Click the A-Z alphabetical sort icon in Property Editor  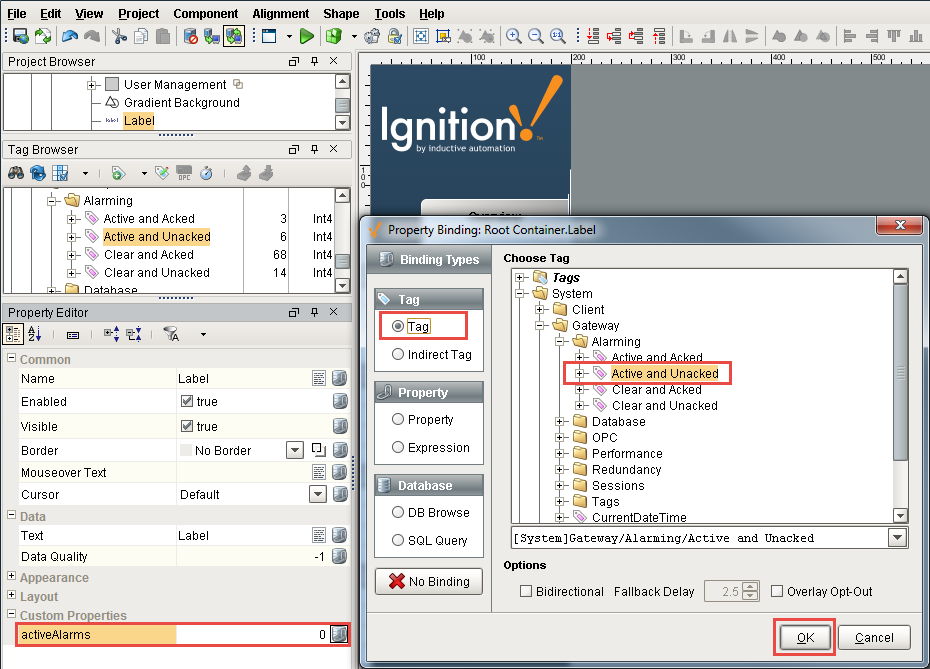34,334
